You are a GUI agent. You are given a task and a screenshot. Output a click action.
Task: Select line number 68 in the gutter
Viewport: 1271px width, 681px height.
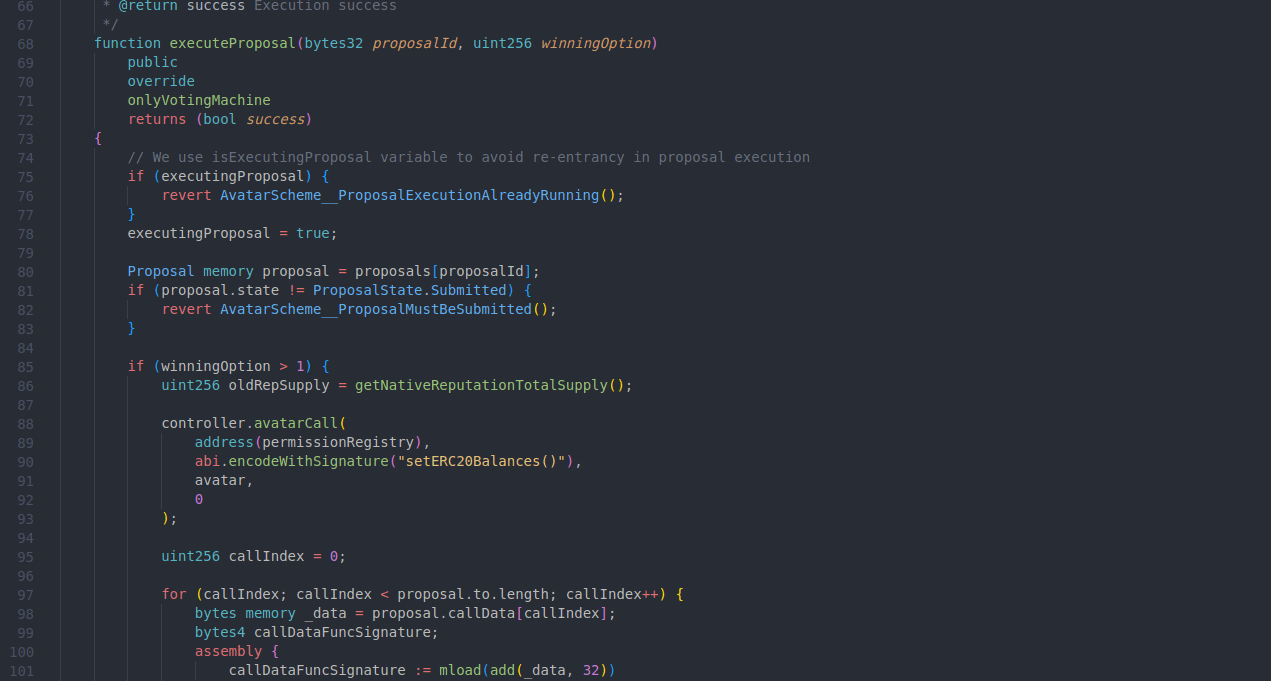click(25, 43)
